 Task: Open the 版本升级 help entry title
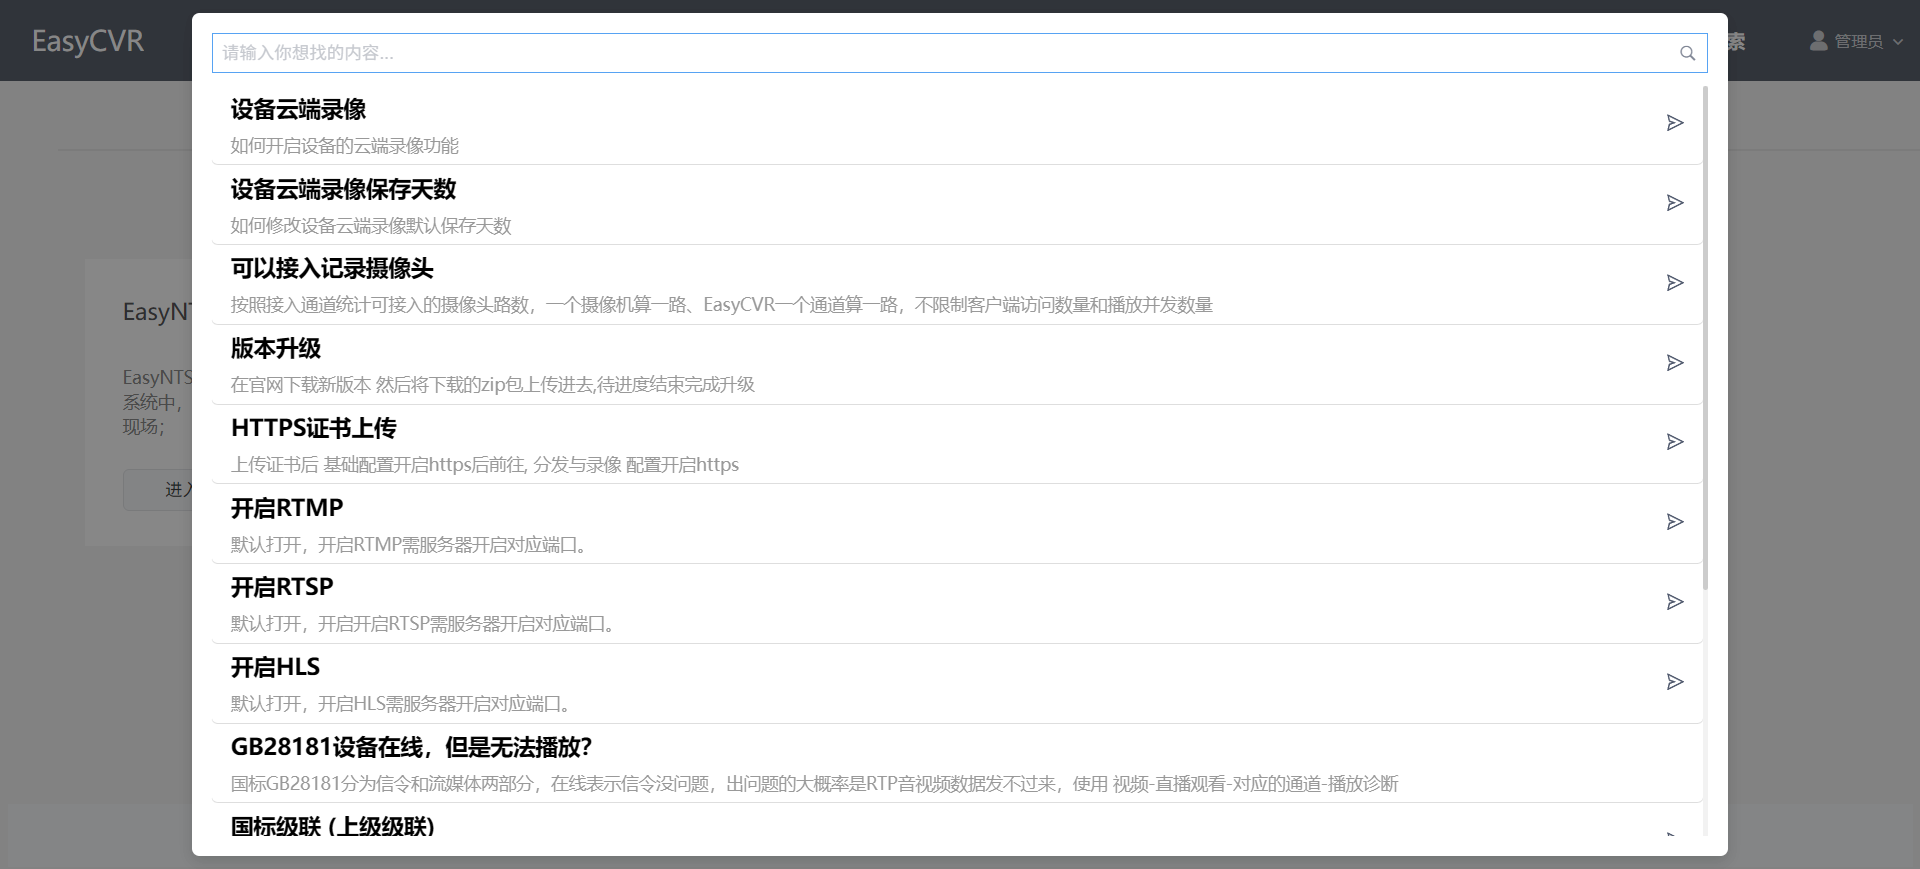tap(276, 348)
